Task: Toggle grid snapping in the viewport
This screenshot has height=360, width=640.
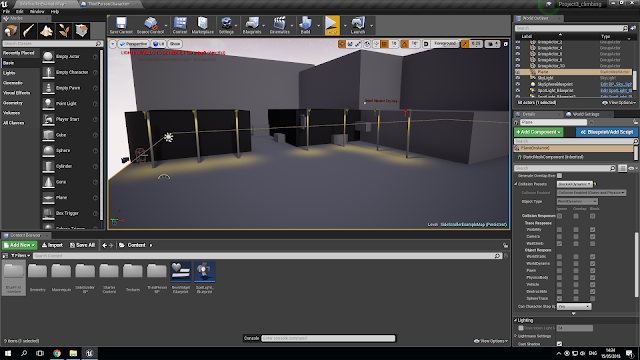Action: 384,44
